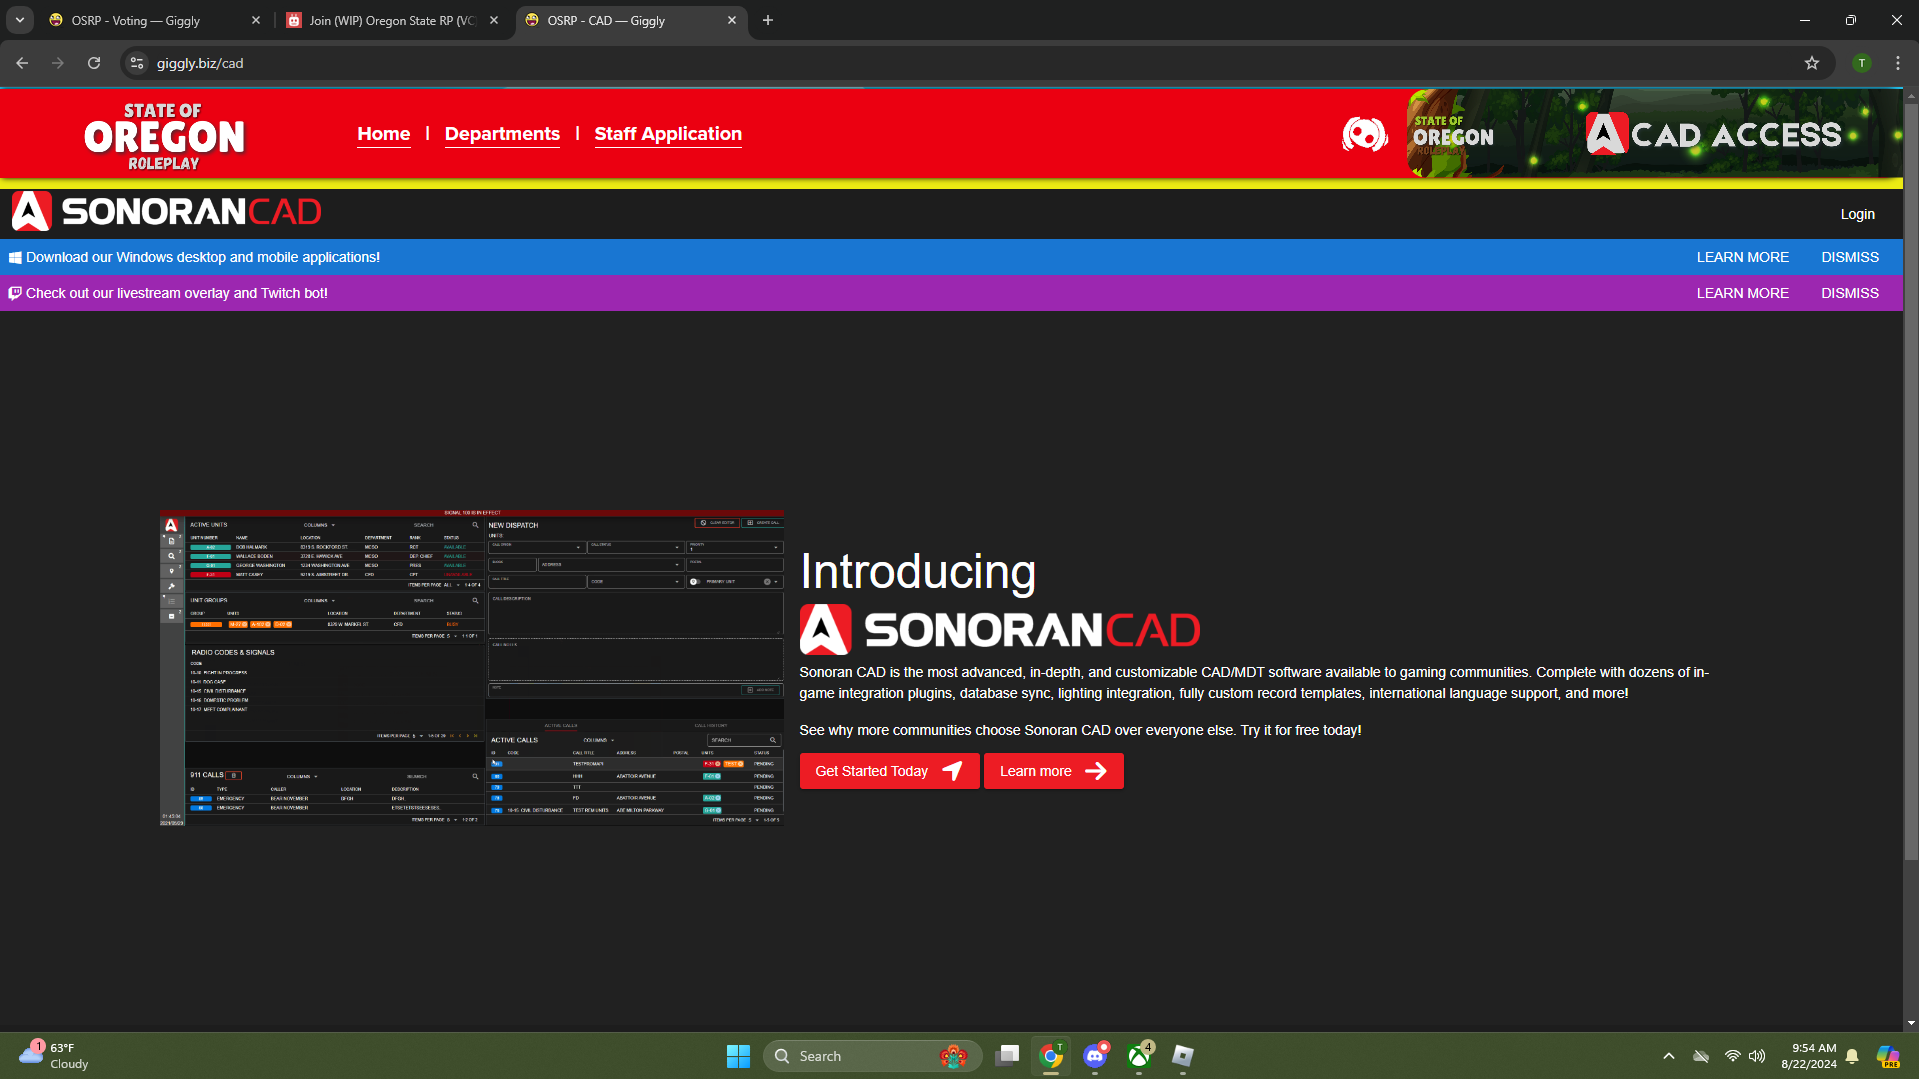Open the Windows Start menu
Viewport: 1919px width, 1079px height.
pos(738,1056)
